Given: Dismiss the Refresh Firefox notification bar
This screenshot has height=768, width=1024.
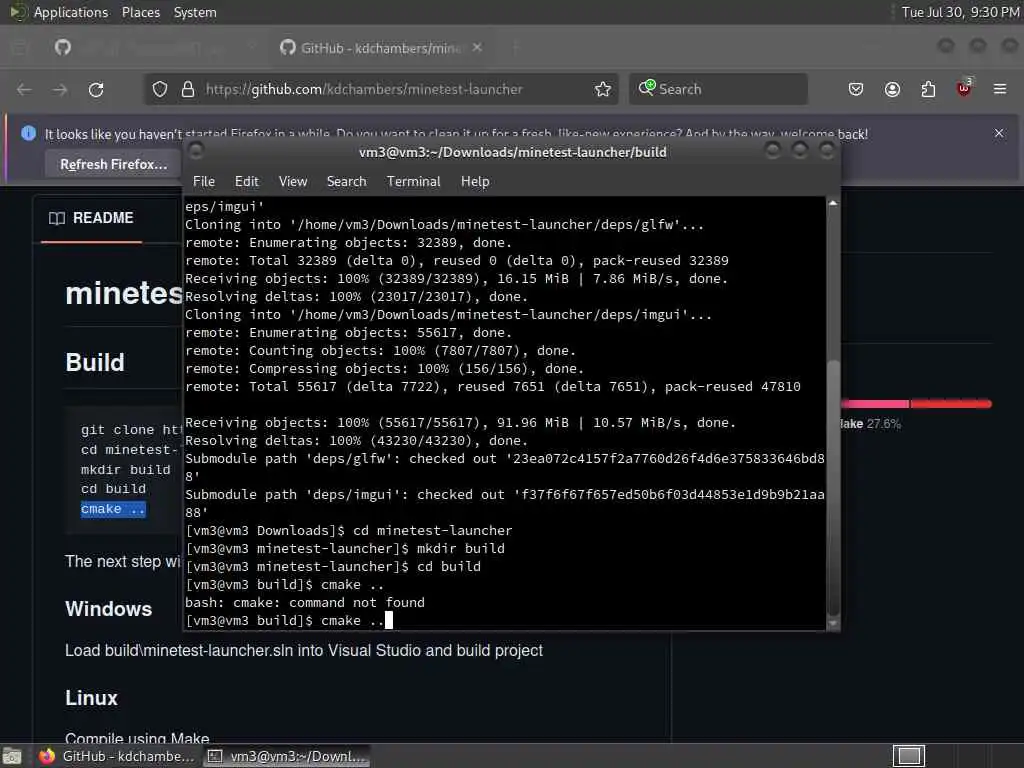Looking at the screenshot, I should (999, 133).
